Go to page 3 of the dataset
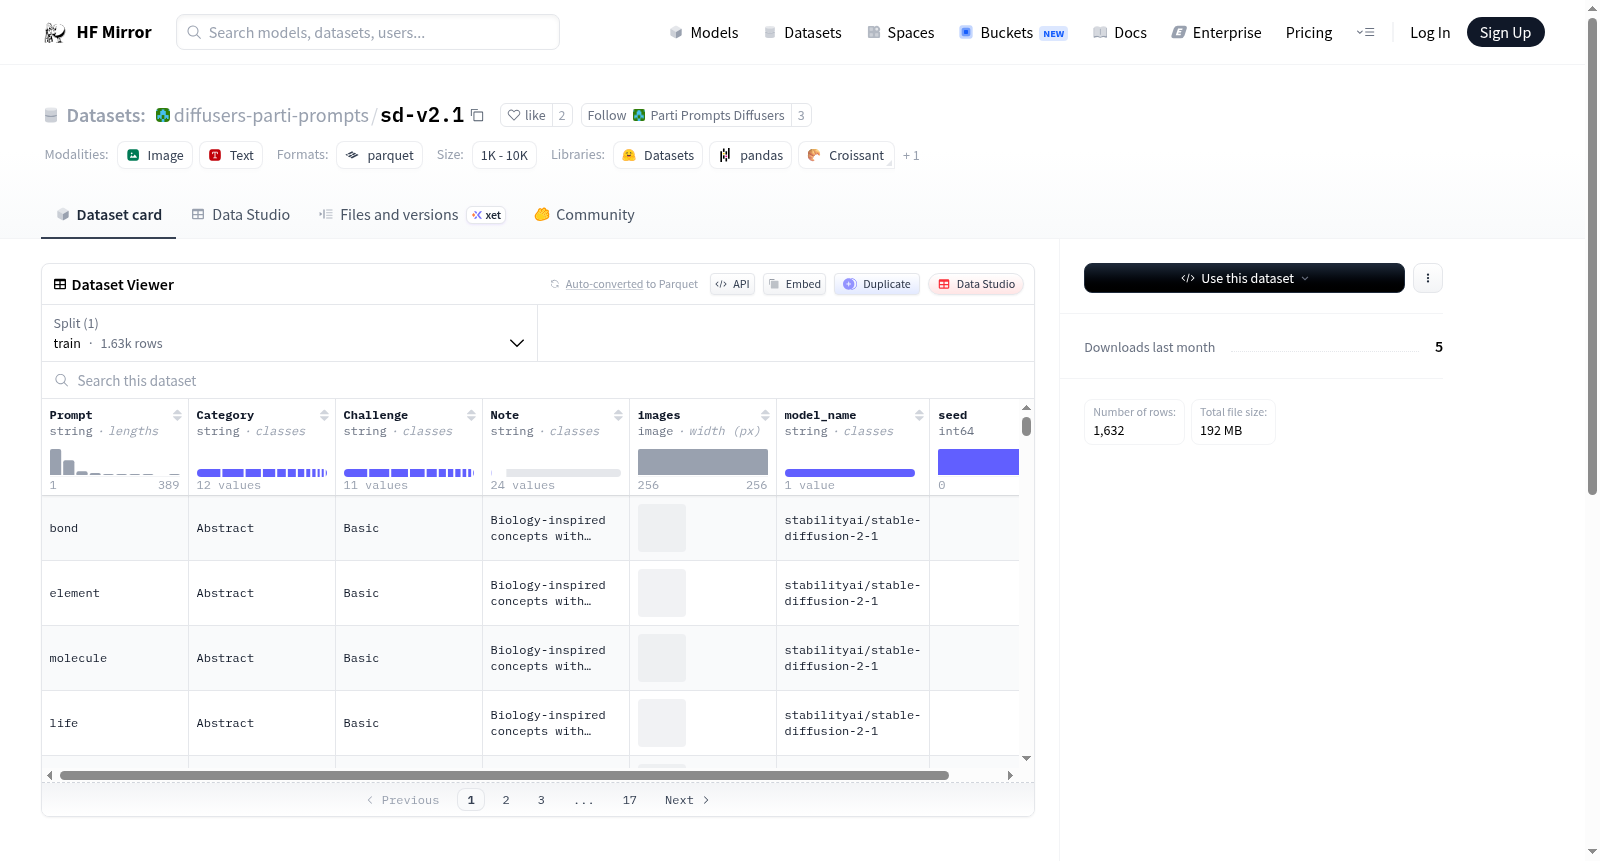The height and width of the screenshot is (861, 1600). click(541, 800)
